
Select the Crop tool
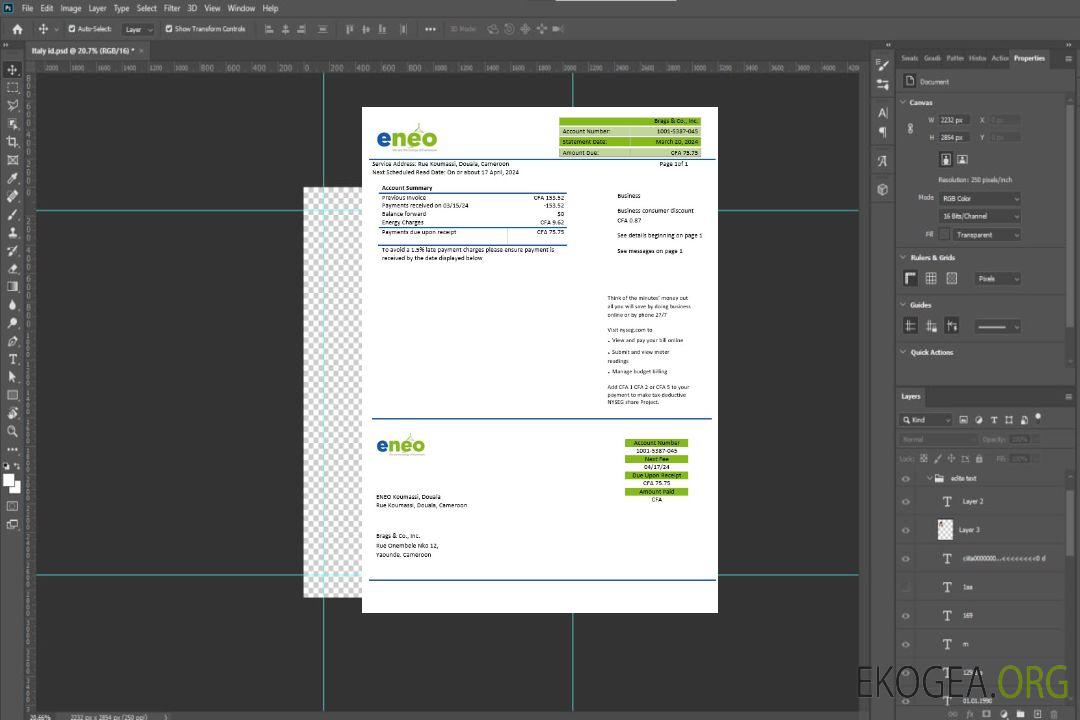click(x=13, y=142)
